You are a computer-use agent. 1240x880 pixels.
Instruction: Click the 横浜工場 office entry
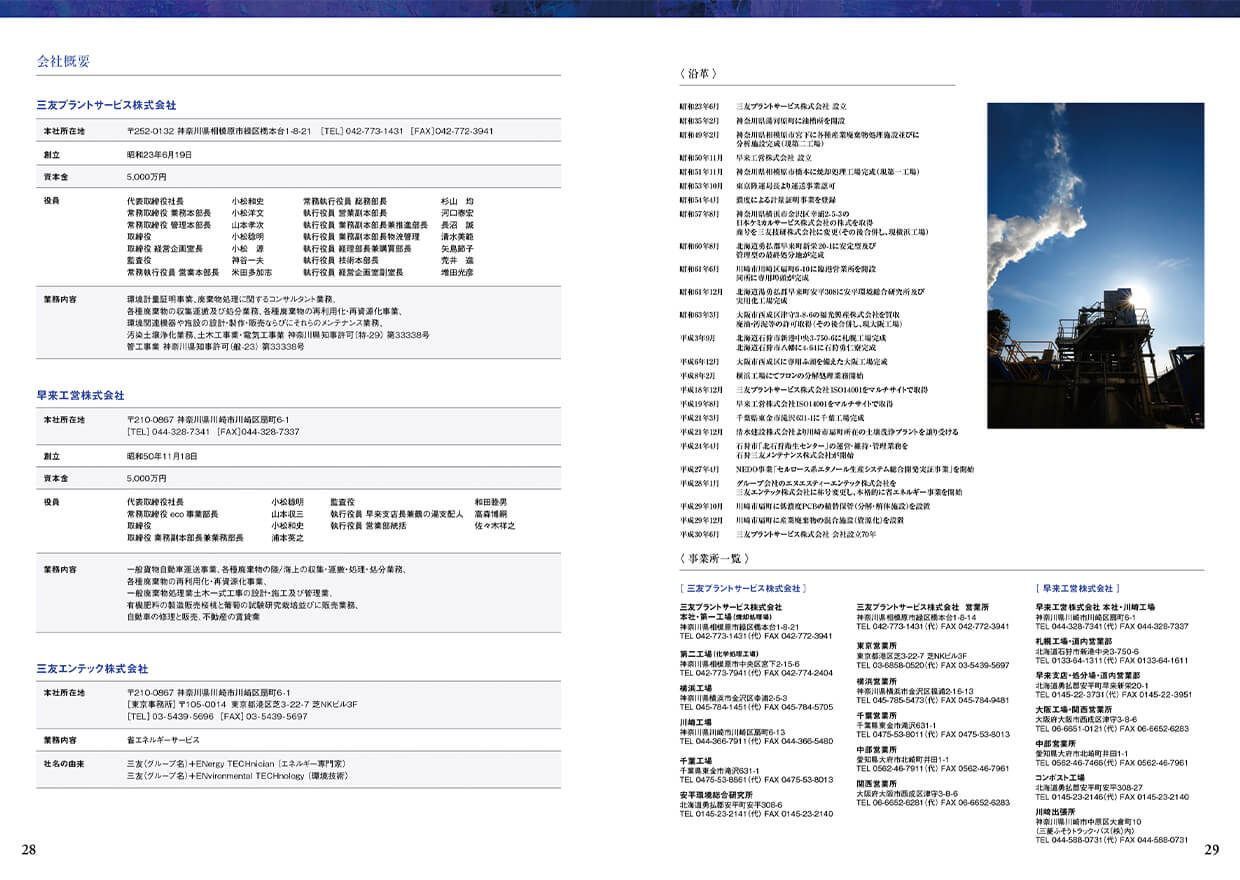[696, 688]
